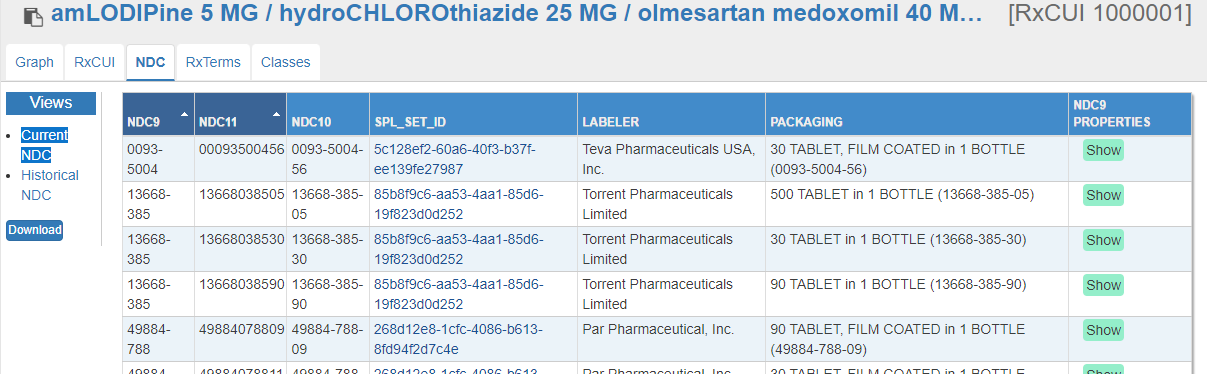Sort by the NDC11 column arrow
The width and height of the screenshot is (1207, 374).
coord(276,115)
